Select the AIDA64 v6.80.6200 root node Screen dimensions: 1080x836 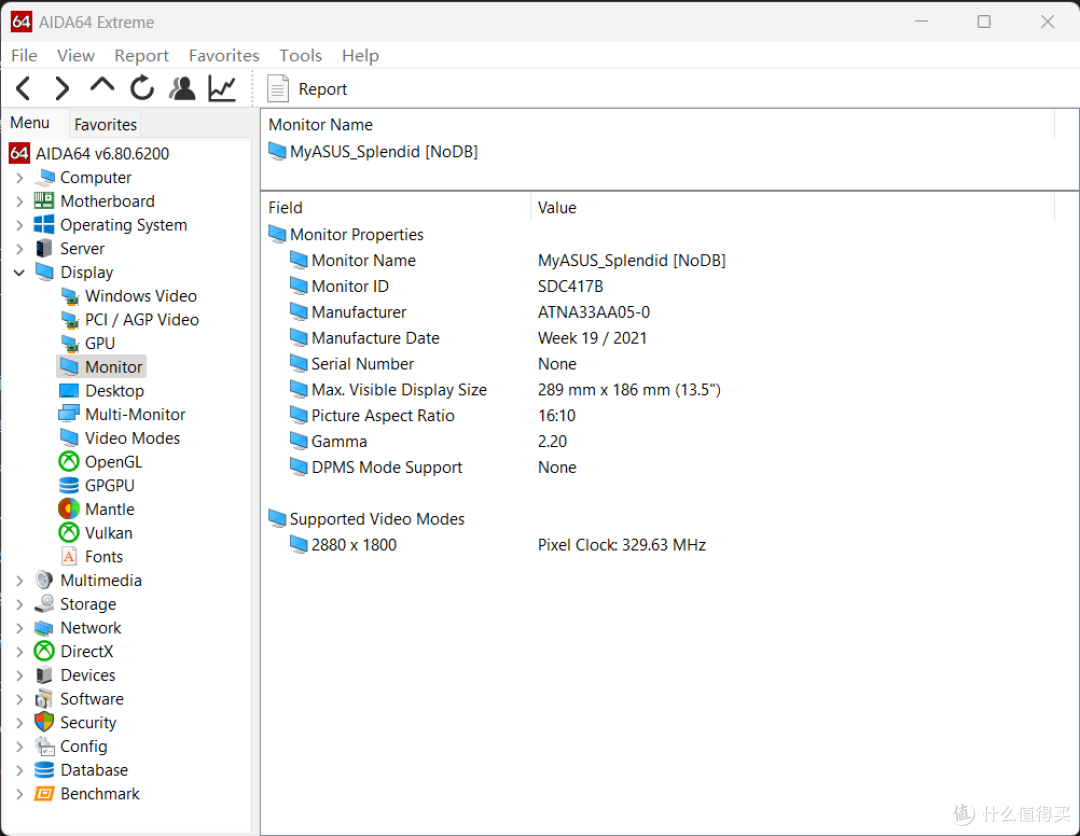coord(90,154)
